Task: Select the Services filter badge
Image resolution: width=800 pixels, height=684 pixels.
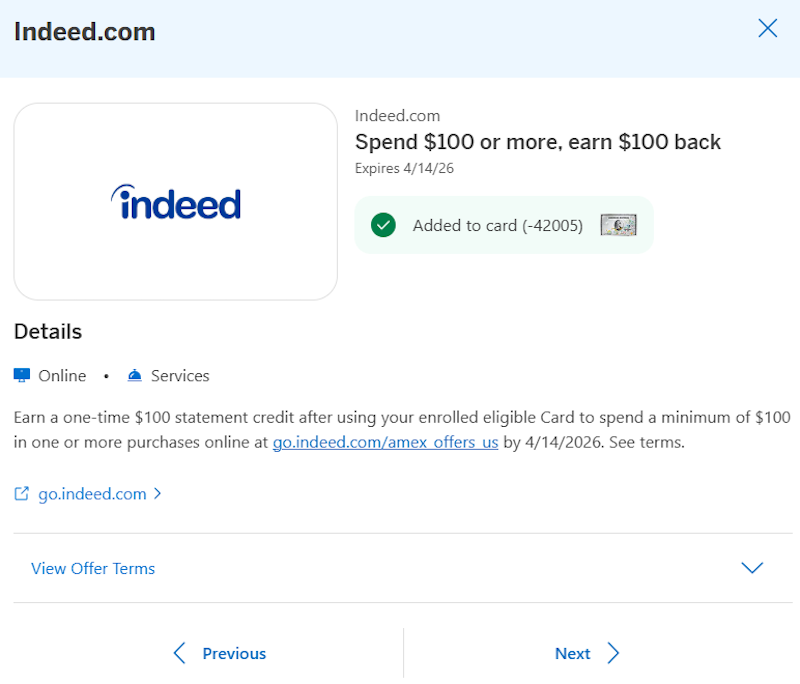Action: pos(167,375)
